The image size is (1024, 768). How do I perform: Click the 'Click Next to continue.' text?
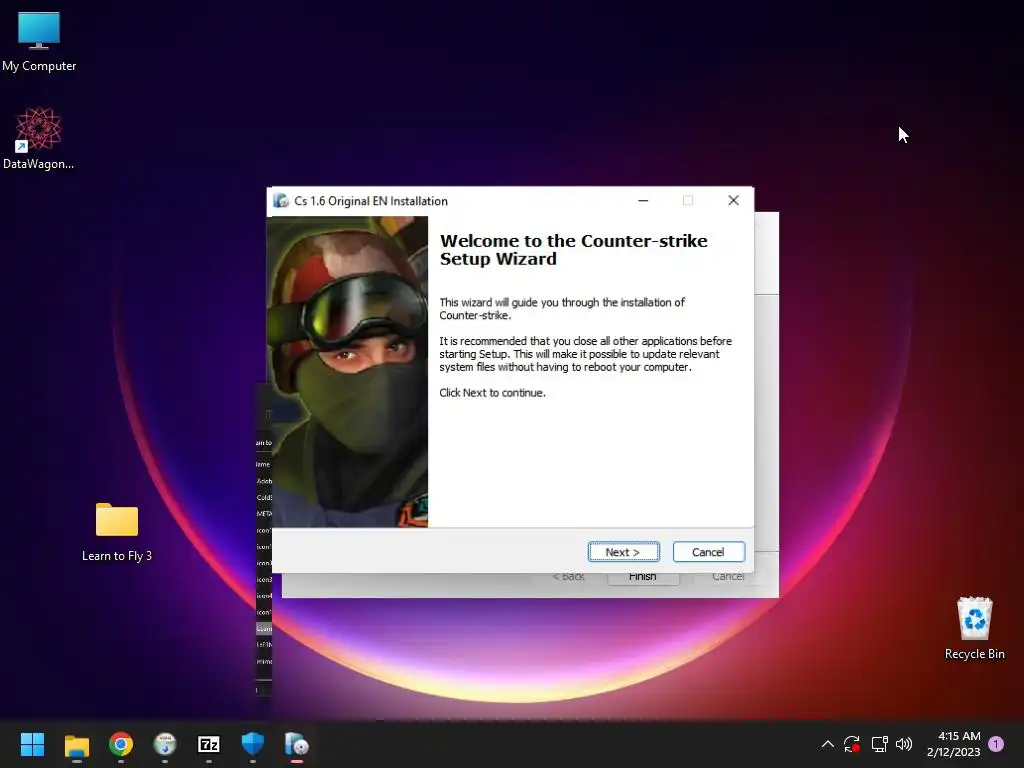[x=492, y=392]
